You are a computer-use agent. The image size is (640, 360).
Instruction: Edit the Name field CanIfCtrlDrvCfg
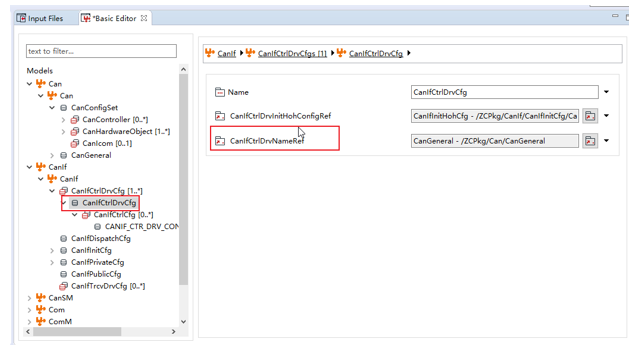(504, 92)
